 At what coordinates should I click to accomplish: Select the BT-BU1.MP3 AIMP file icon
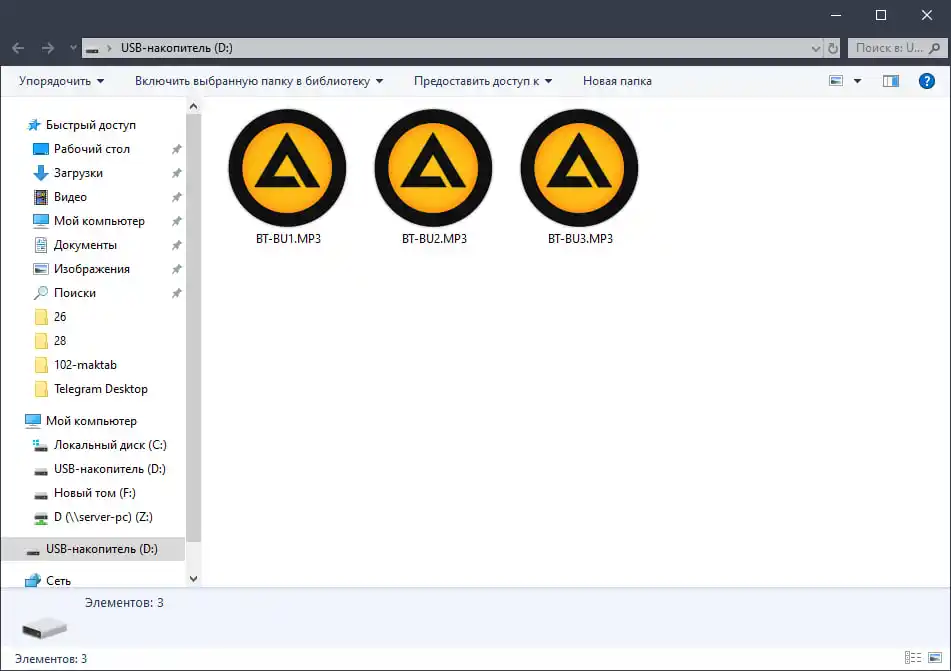287,167
